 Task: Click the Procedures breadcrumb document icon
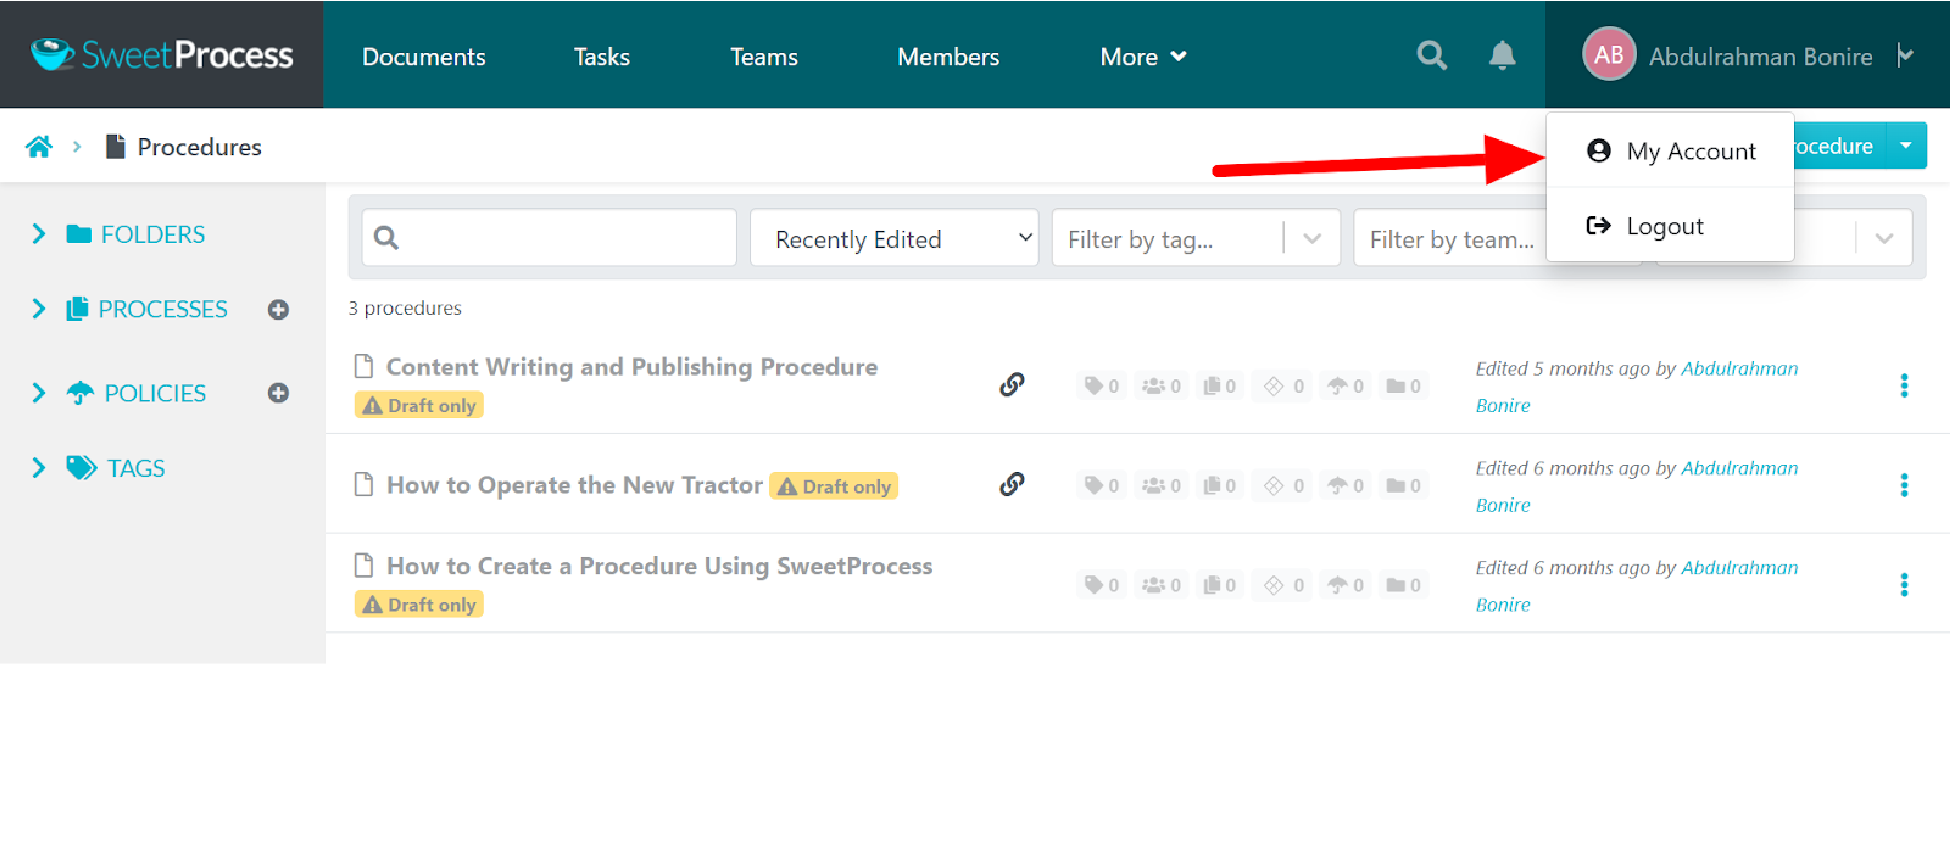[115, 147]
